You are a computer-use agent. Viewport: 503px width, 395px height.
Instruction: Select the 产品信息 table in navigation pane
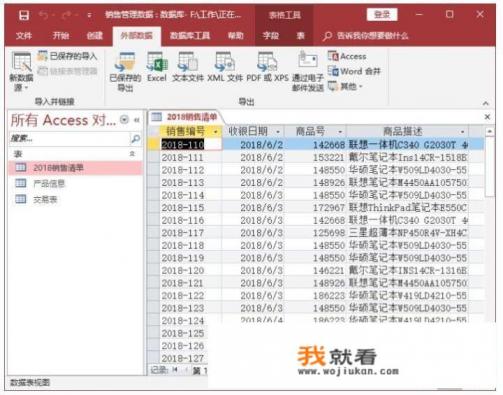tap(76, 183)
